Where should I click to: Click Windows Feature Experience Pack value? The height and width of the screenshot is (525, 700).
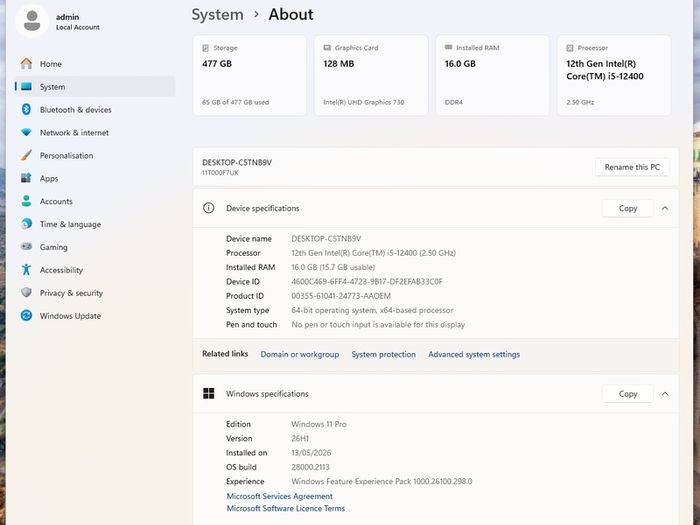point(382,481)
